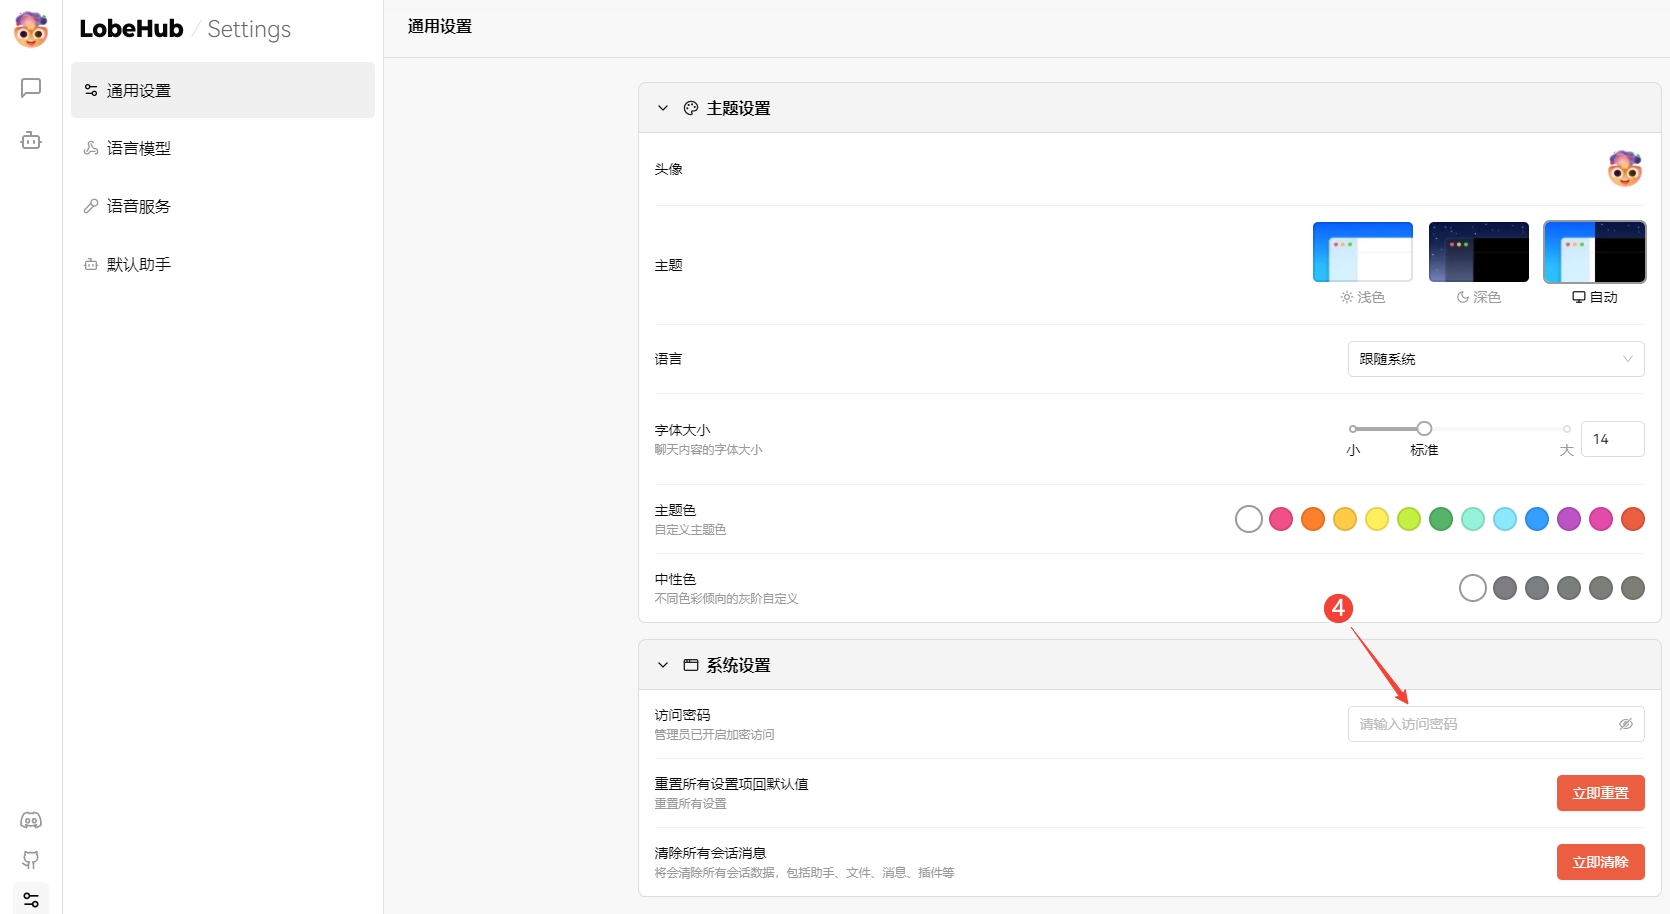Open the 语音服务 settings tab
Image resolution: width=1670 pixels, height=914 pixels.
(x=139, y=206)
